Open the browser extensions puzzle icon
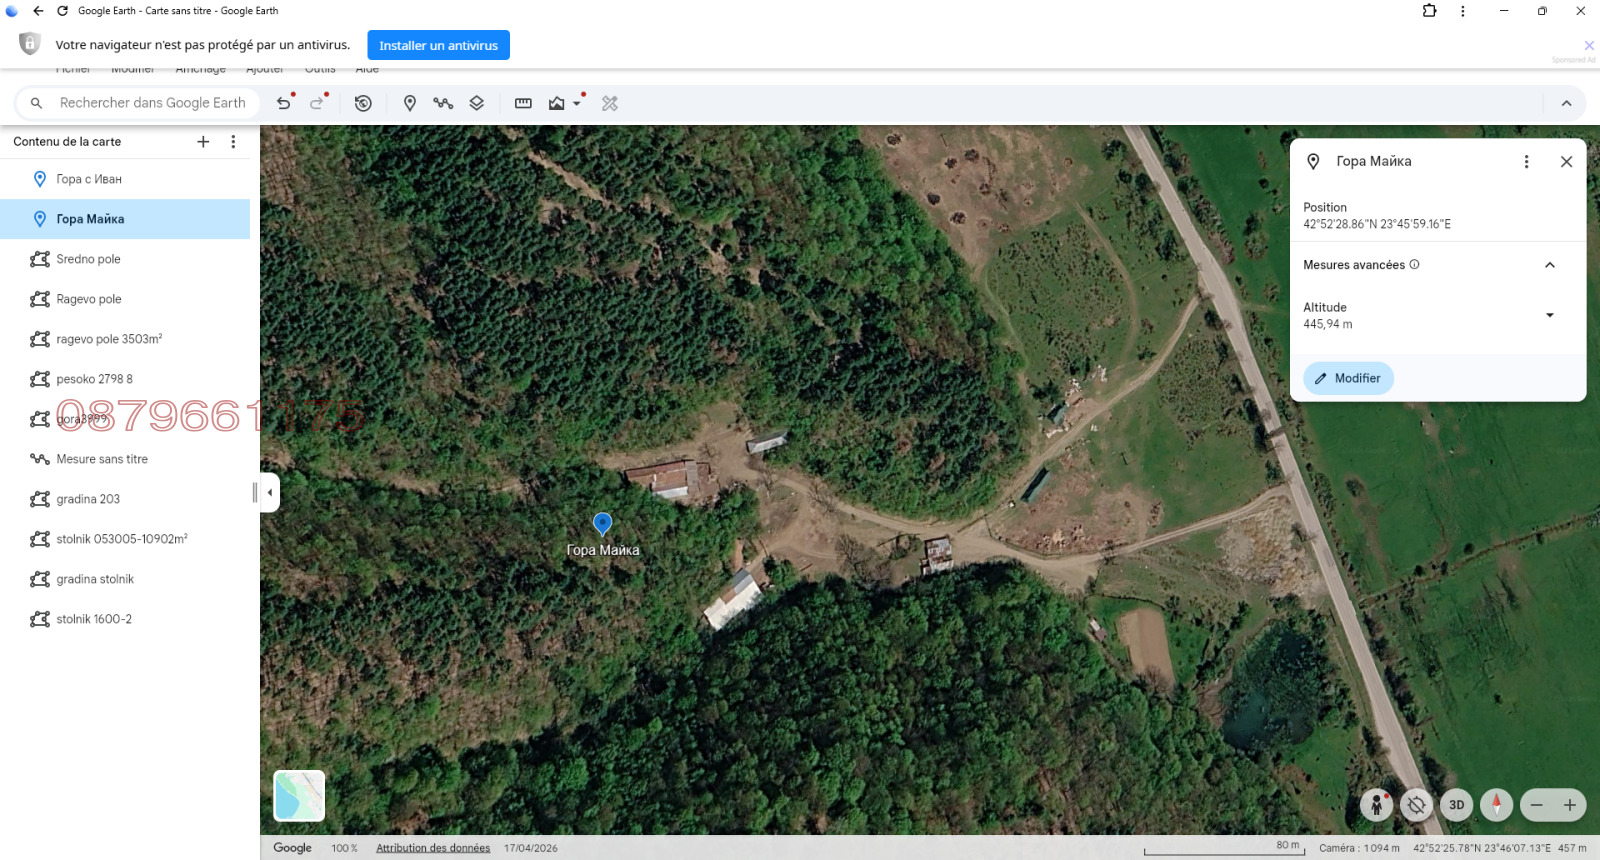 [x=1430, y=11]
